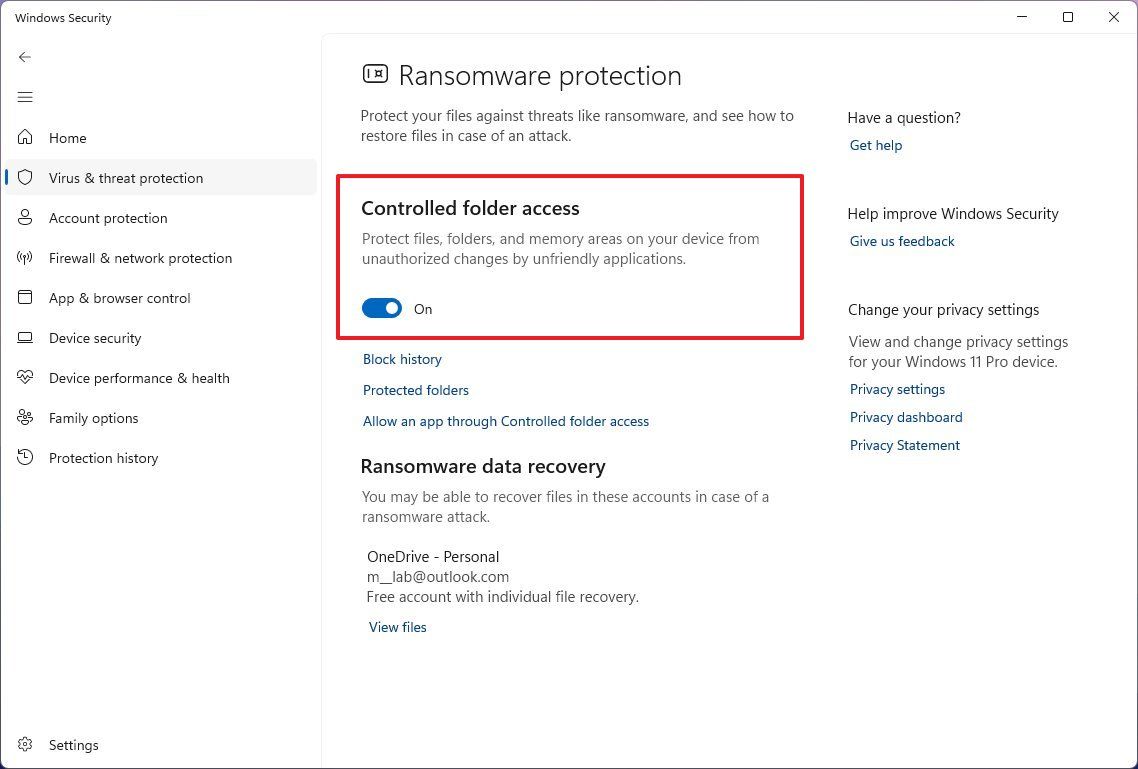Viewport: 1138px width, 769px height.
Task: Open Settings via the gear icon
Action: 25,745
